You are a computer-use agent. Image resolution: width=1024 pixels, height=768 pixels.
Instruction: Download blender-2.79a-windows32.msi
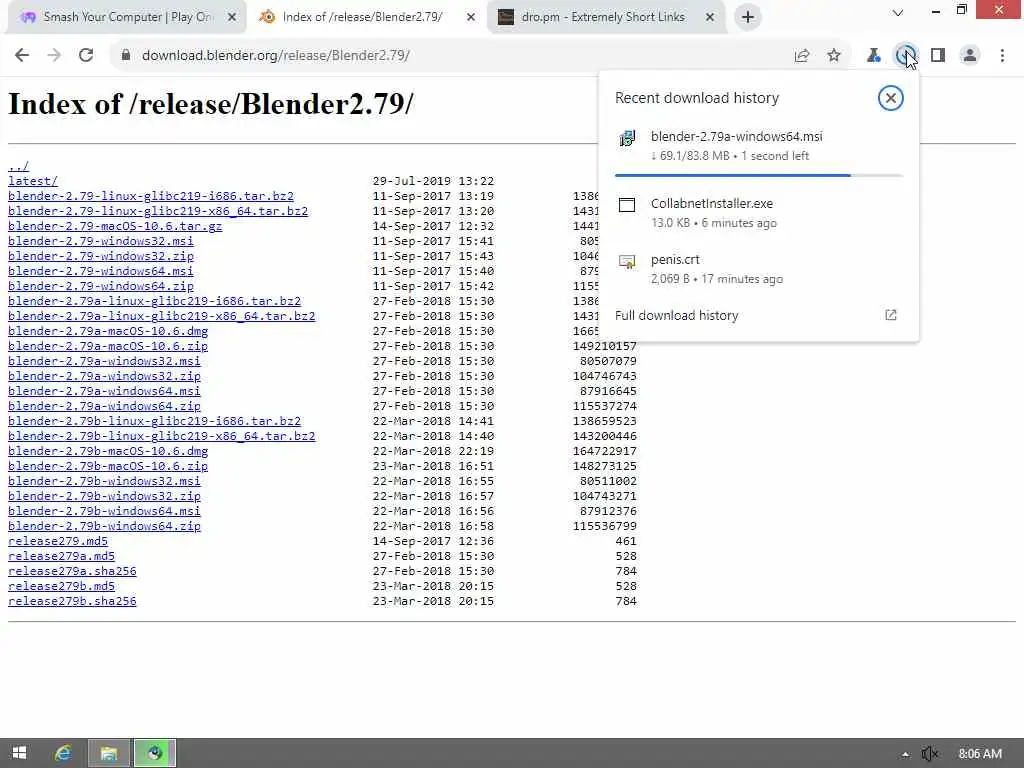tap(104, 361)
